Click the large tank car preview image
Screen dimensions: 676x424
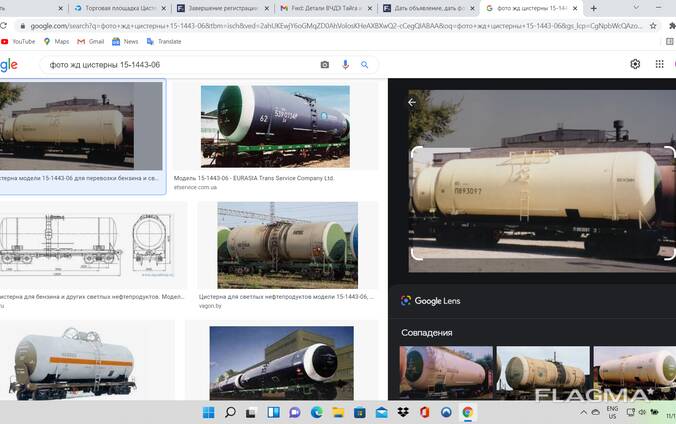(x=542, y=181)
